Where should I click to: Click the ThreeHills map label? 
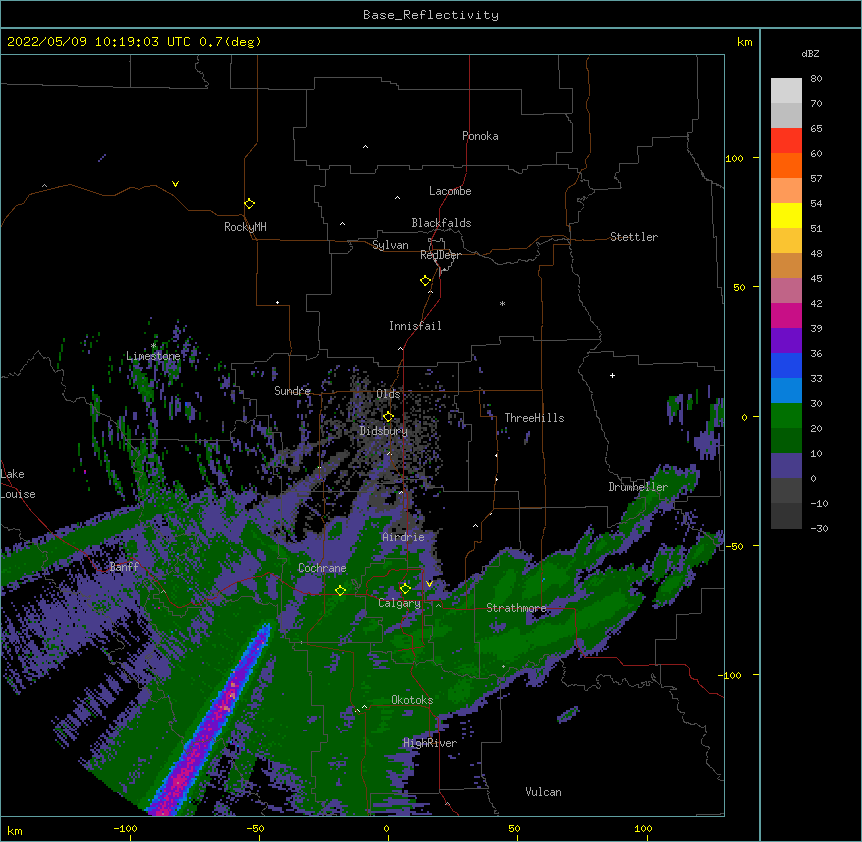click(x=534, y=418)
